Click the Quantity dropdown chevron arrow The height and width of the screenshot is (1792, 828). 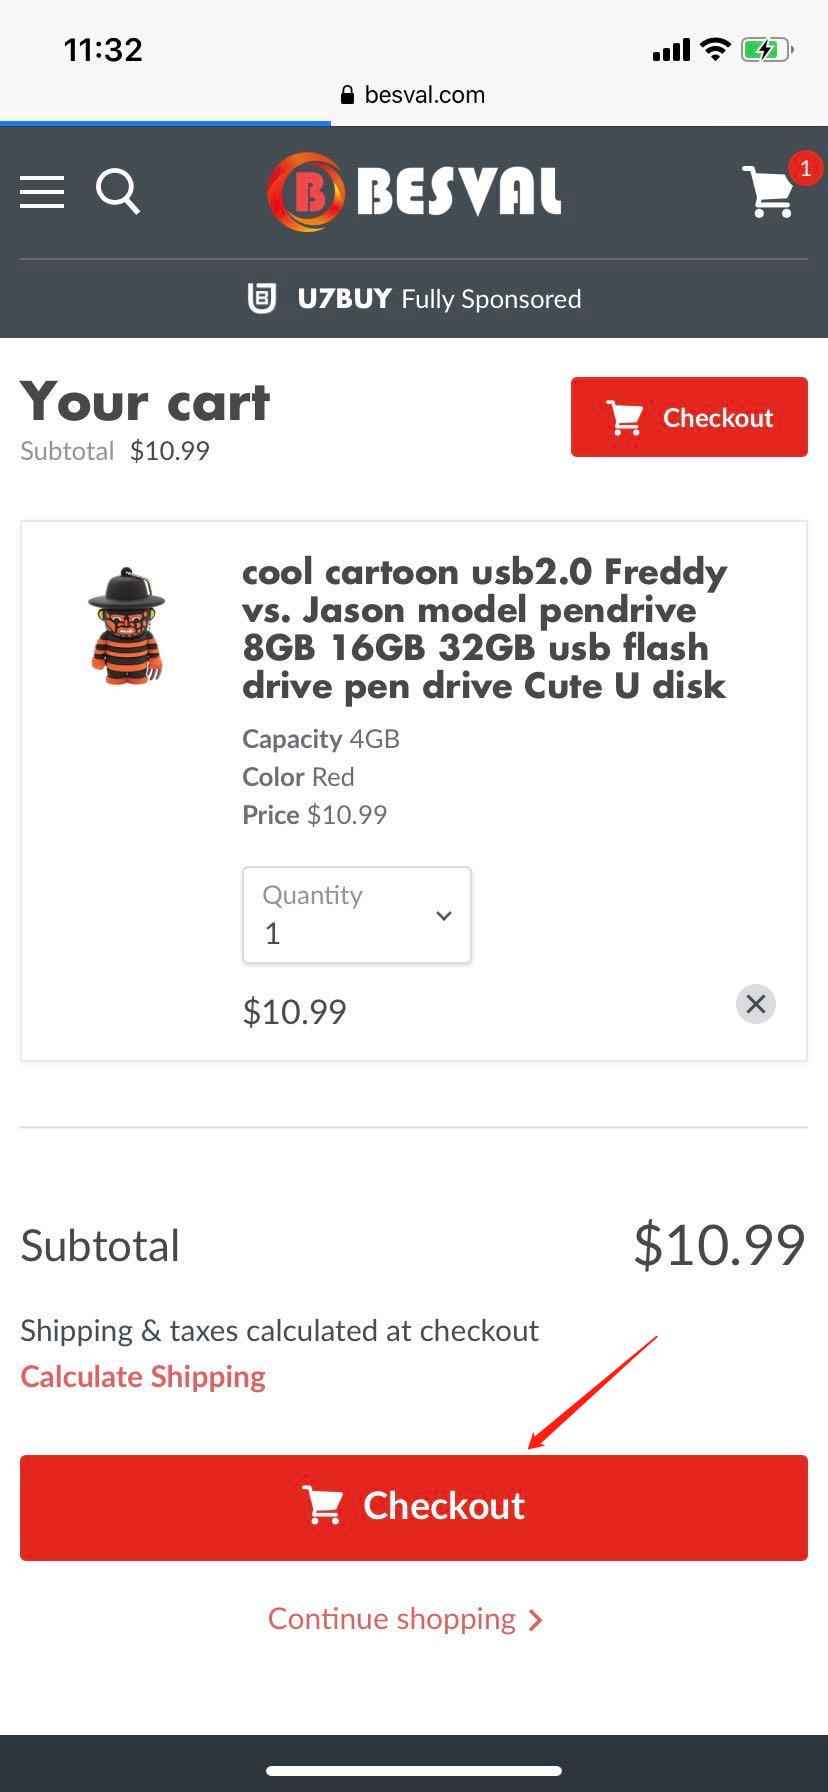444,915
